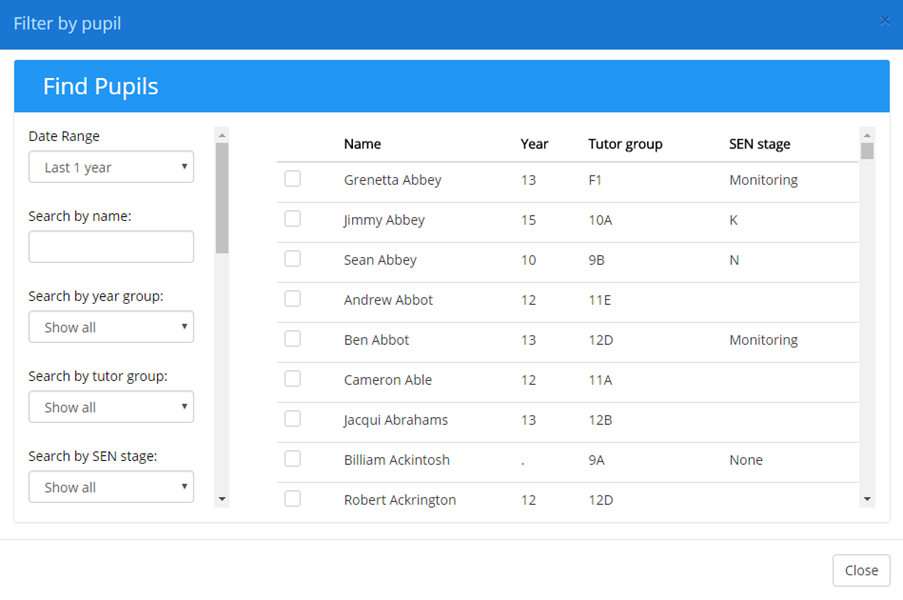This screenshot has height=600, width=903.
Task: Check the box beside Jacqui Abrahams
Action: (292, 420)
